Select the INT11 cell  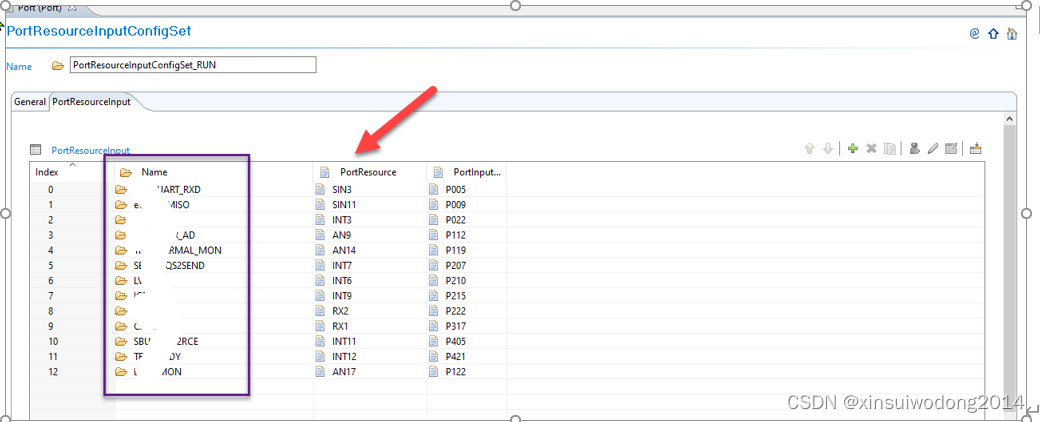coord(344,342)
